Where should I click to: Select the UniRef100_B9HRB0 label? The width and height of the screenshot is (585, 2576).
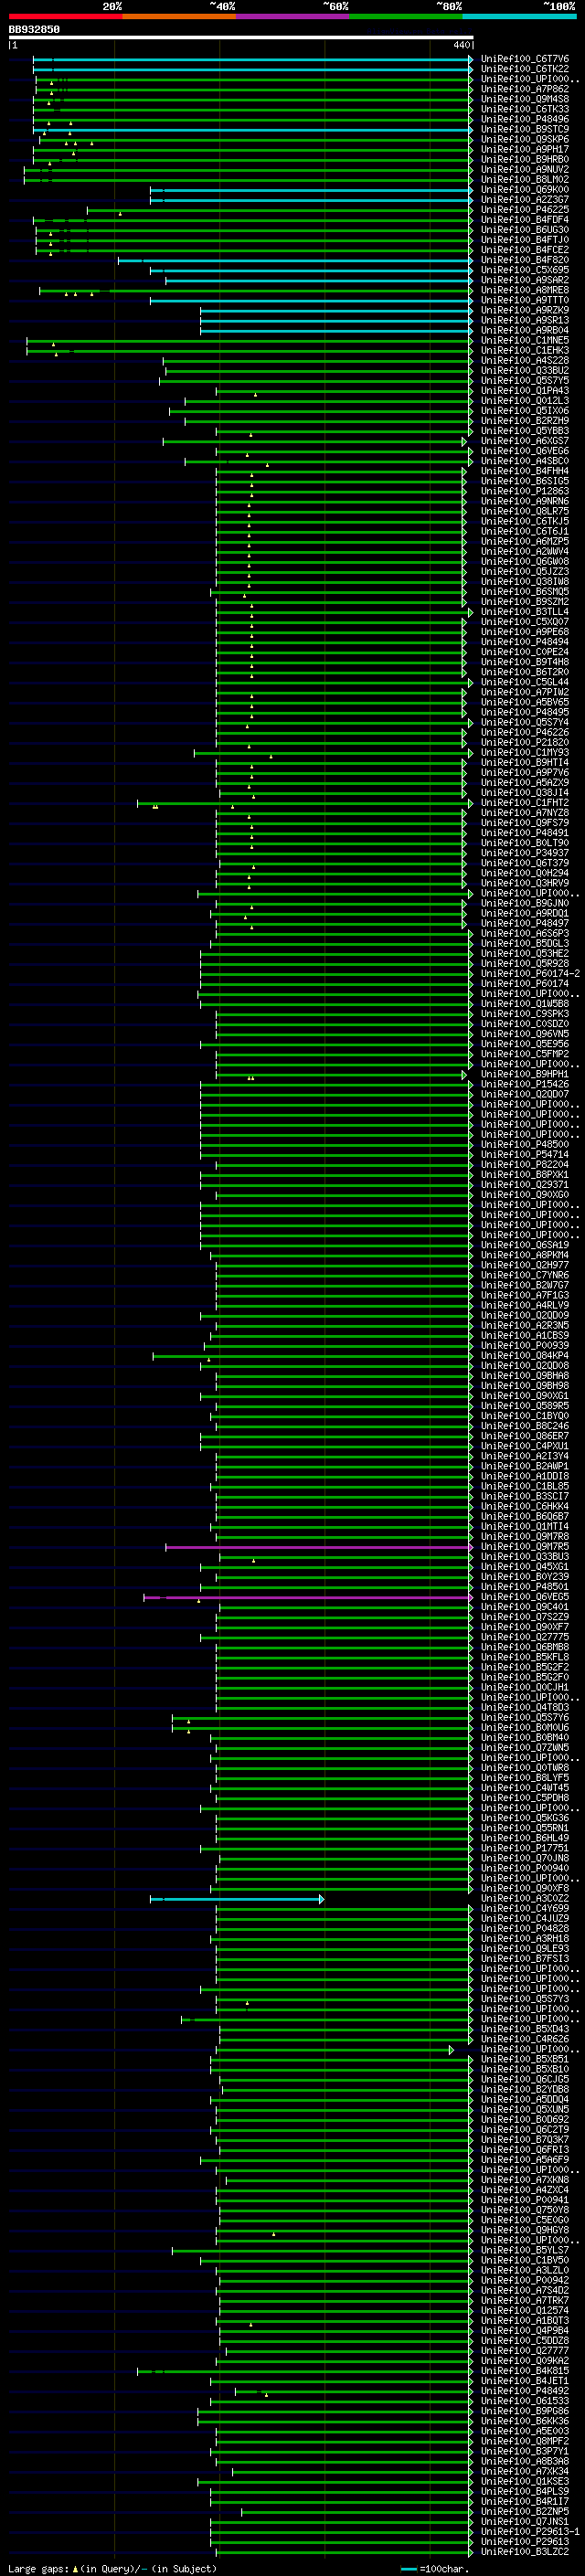524,159
